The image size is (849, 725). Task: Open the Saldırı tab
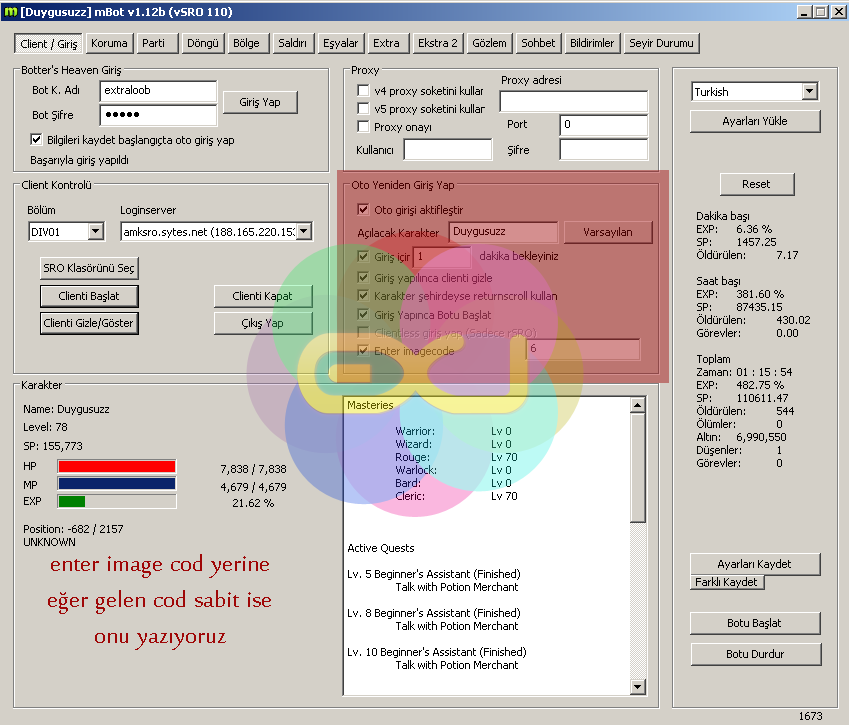(292, 43)
